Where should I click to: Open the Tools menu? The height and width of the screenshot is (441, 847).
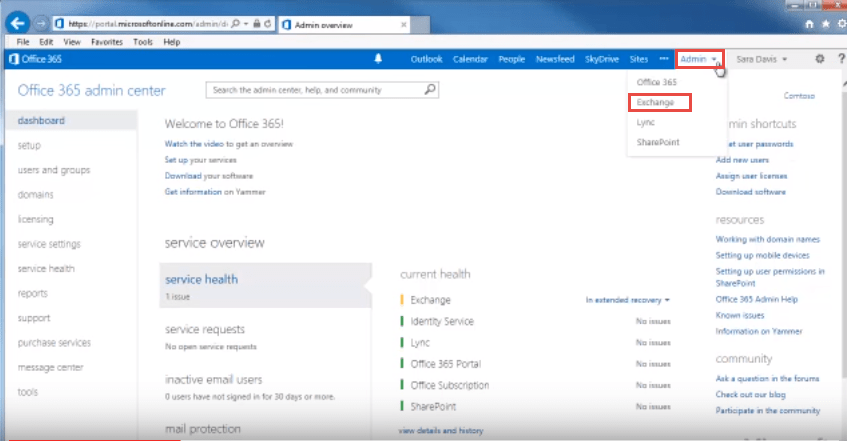pos(143,42)
